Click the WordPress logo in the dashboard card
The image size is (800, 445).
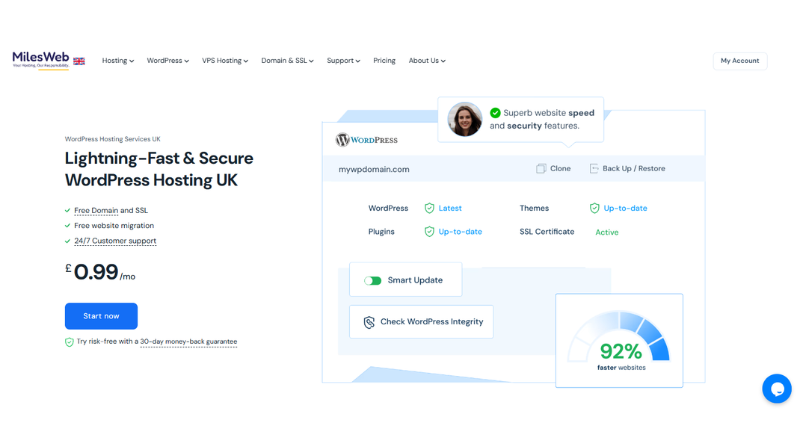[366, 139]
